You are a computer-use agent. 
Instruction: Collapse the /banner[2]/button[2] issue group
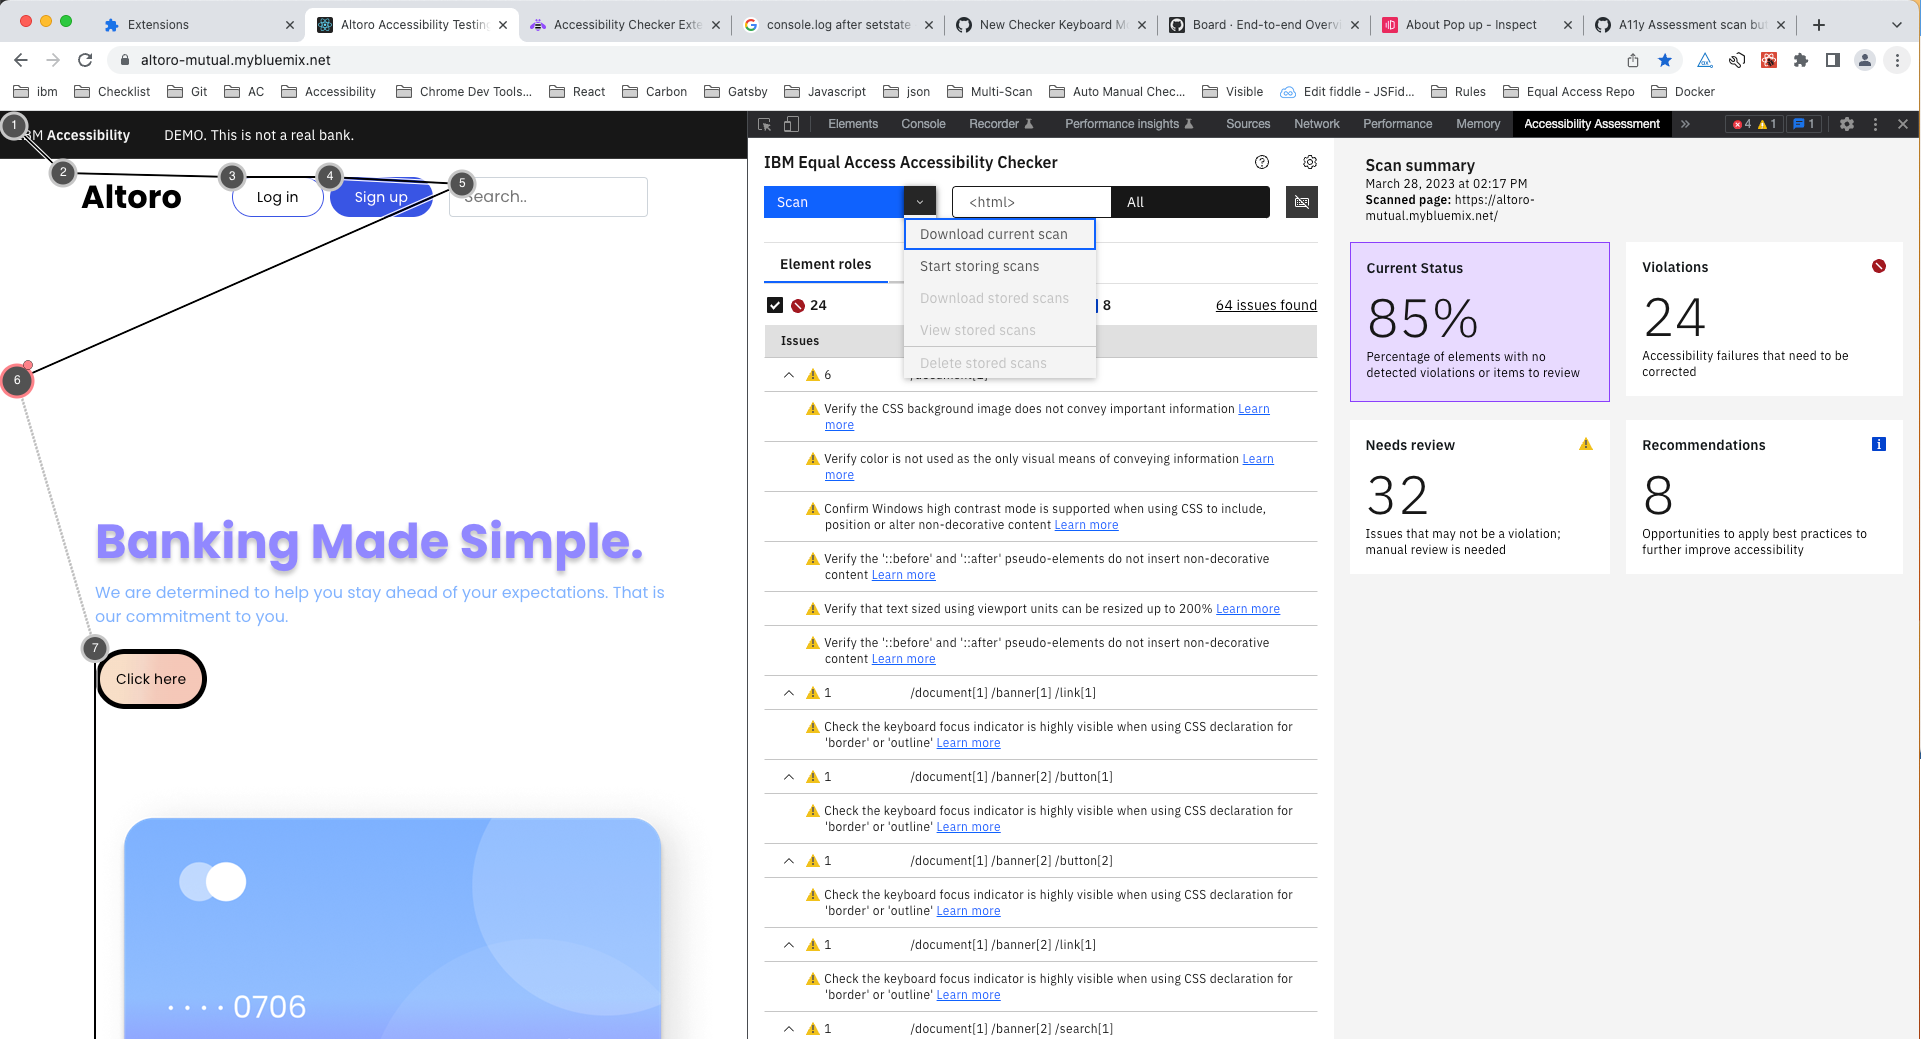(789, 861)
